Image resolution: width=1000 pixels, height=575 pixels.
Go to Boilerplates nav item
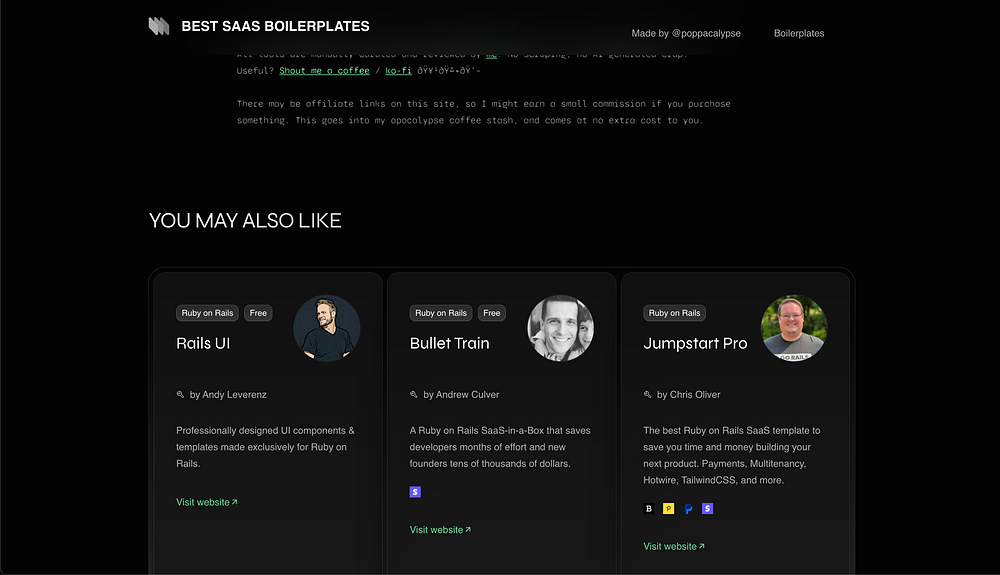(798, 33)
